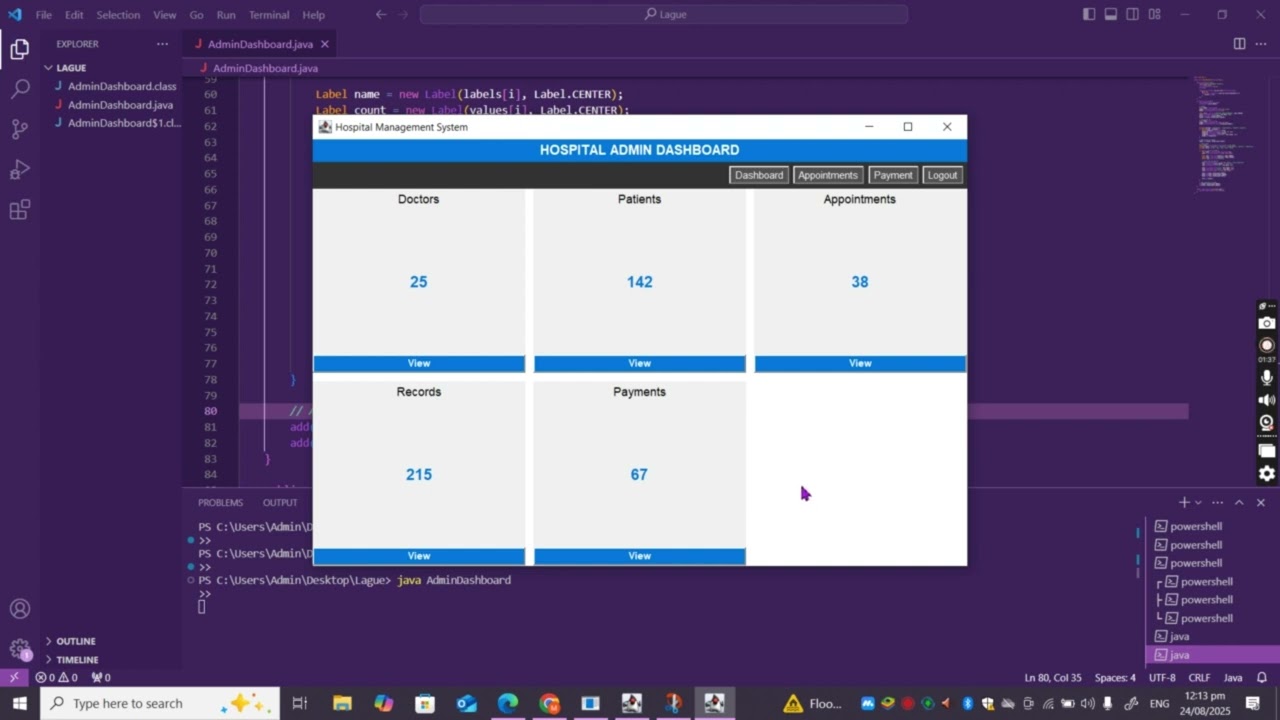Open Run and Debug view

coord(19,169)
